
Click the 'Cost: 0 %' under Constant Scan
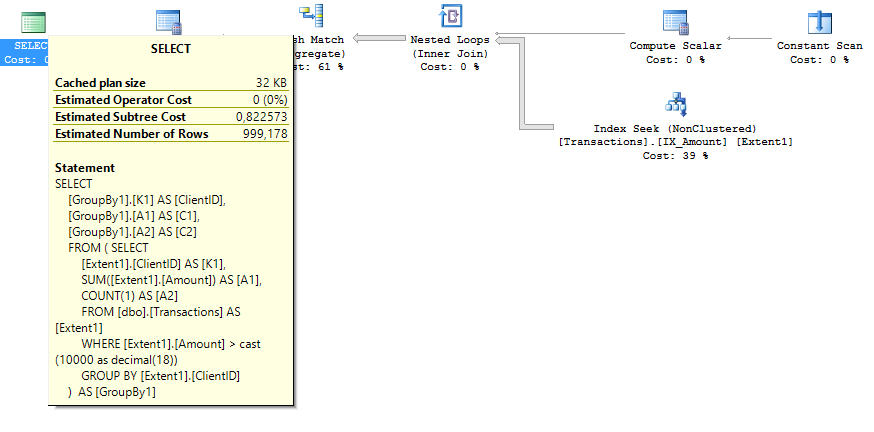(819, 60)
